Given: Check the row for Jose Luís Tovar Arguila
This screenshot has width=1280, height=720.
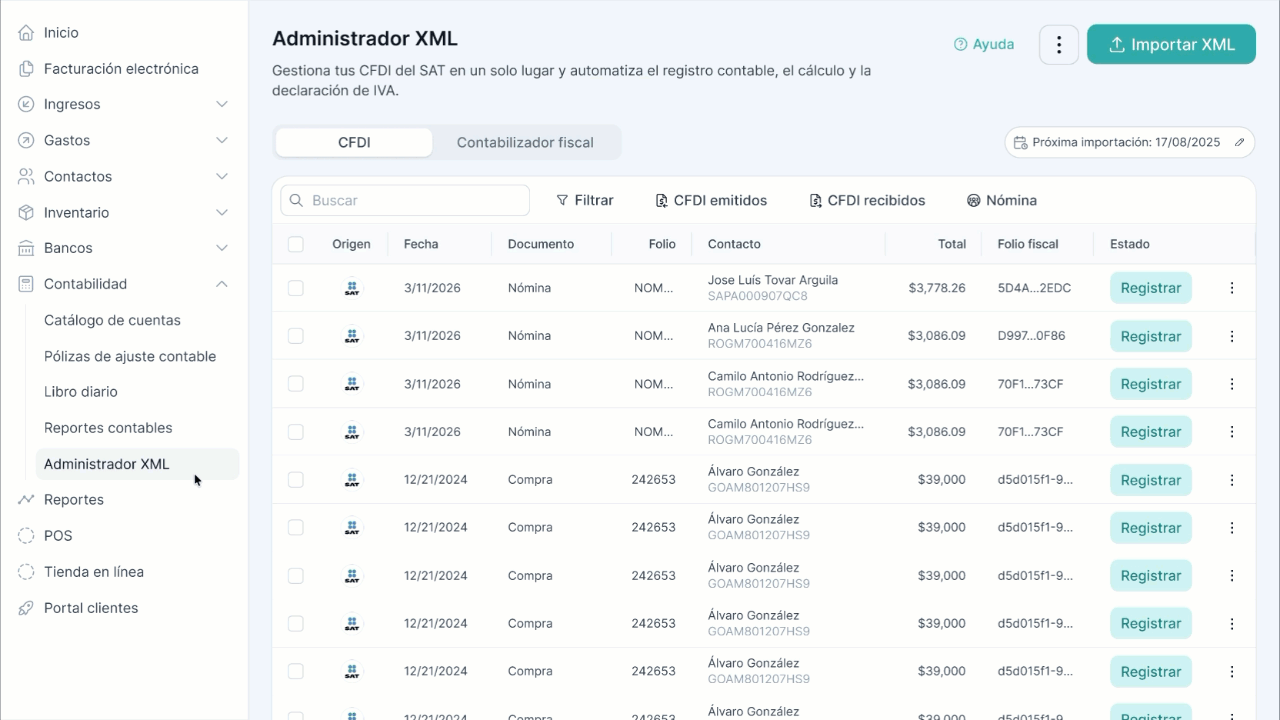Looking at the screenshot, I should (296, 288).
